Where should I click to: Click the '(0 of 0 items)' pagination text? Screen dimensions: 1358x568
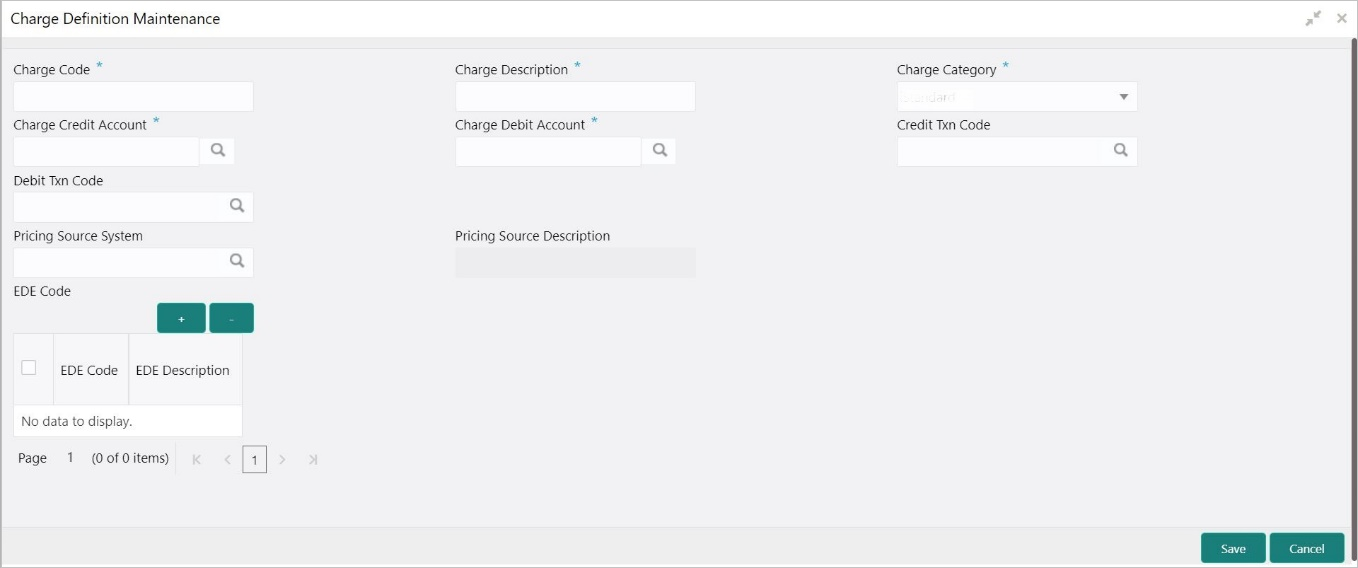coord(130,458)
